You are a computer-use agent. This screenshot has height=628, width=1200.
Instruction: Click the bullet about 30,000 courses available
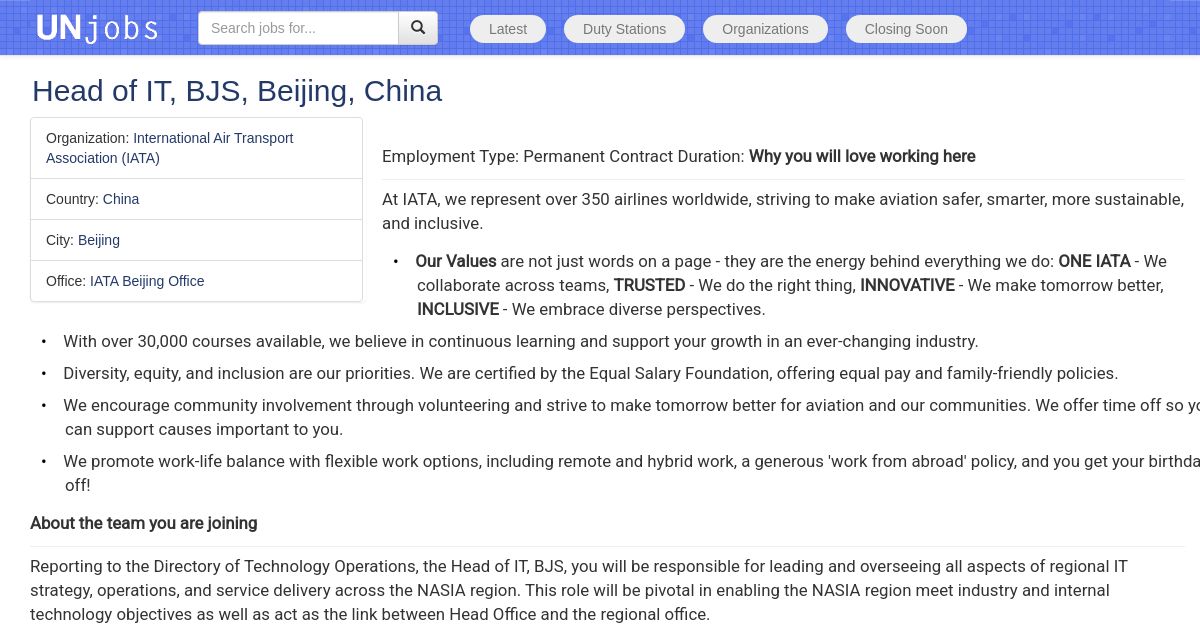click(x=520, y=341)
